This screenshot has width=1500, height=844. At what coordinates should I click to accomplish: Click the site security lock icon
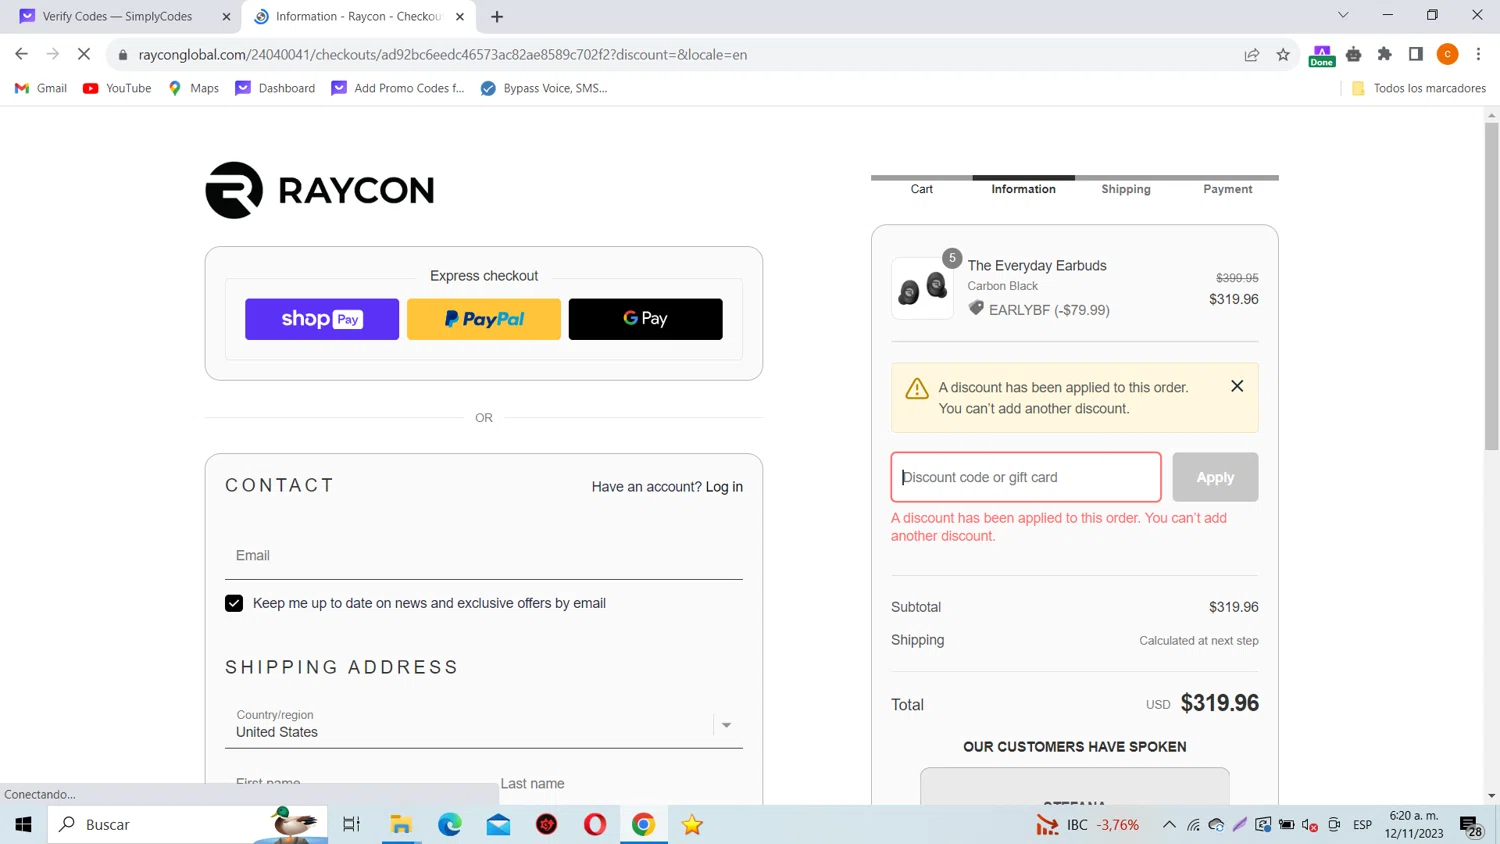[x=123, y=55]
